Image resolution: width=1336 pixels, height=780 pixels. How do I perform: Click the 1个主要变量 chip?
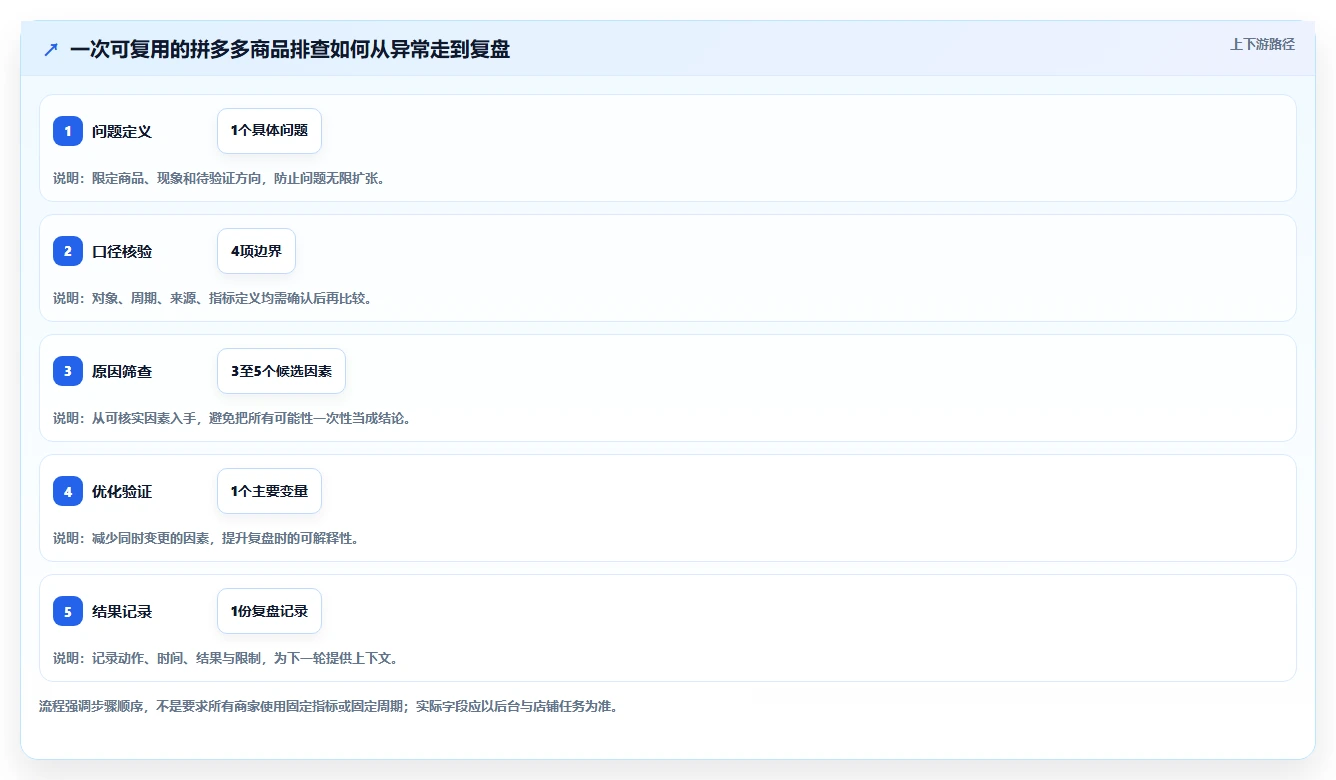click(x=269, y=491)
